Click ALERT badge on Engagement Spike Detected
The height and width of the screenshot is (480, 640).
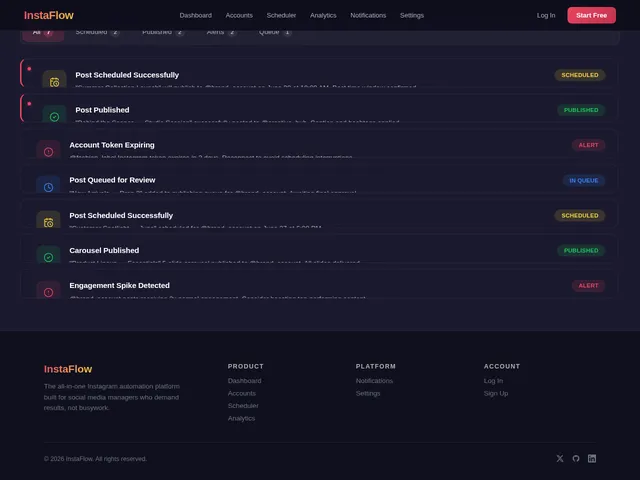tap(588, 285)
